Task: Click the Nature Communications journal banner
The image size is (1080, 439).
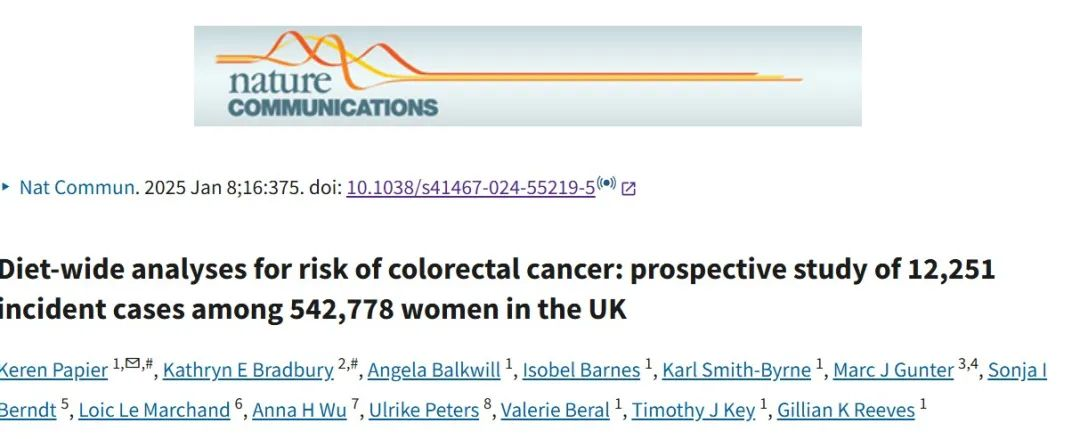Action: 527,76
